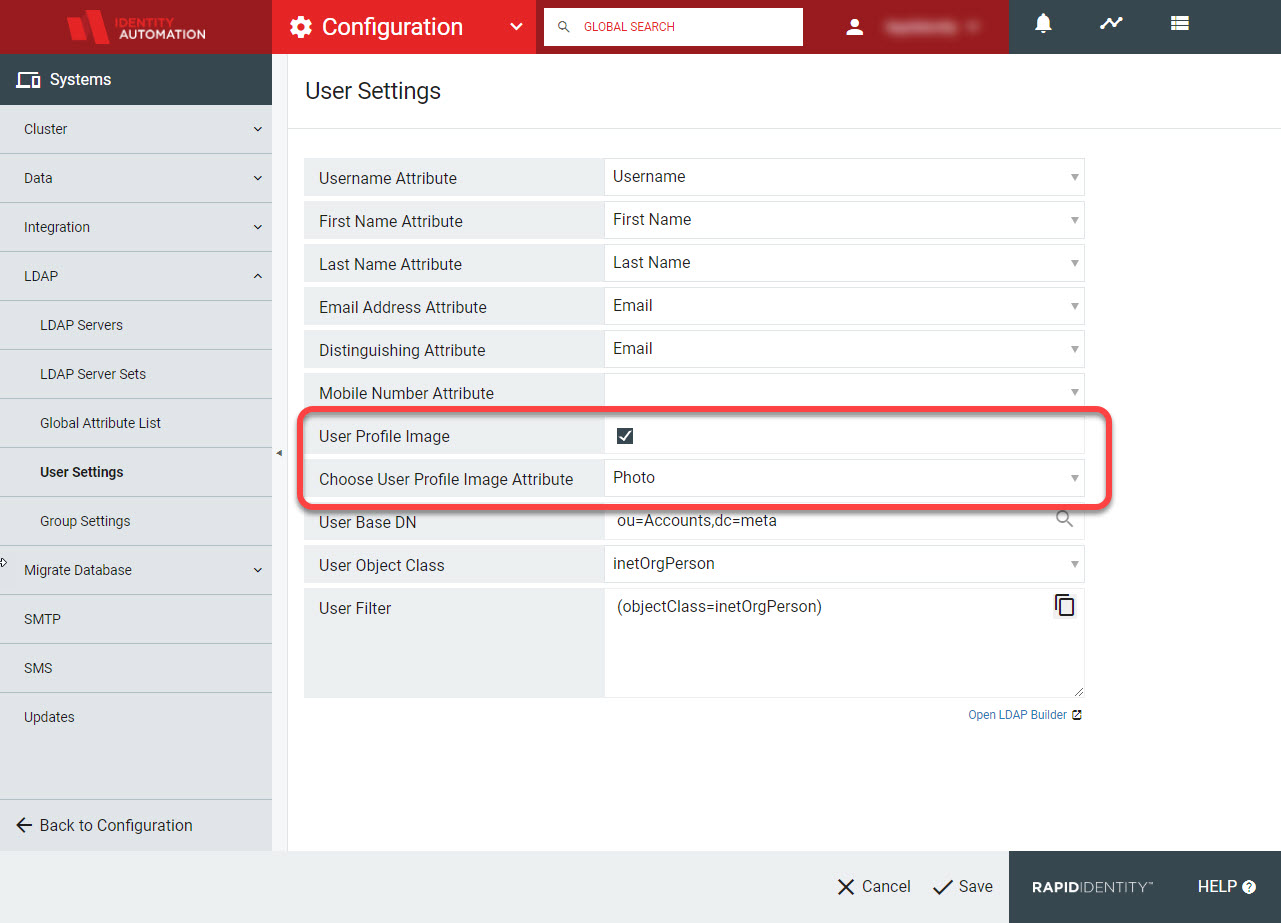Click the Cancel button

tap(874, 887)
